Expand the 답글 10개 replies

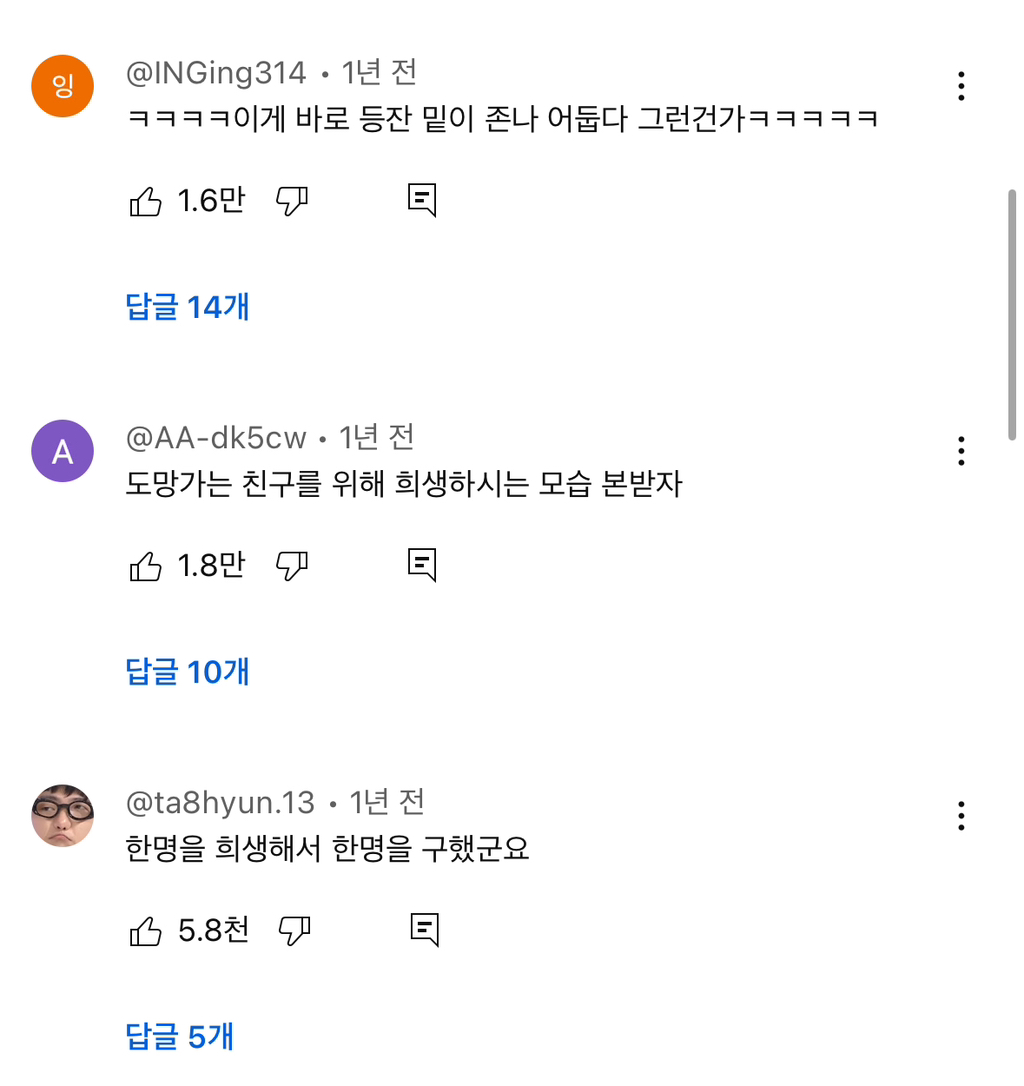pos(188,672)
